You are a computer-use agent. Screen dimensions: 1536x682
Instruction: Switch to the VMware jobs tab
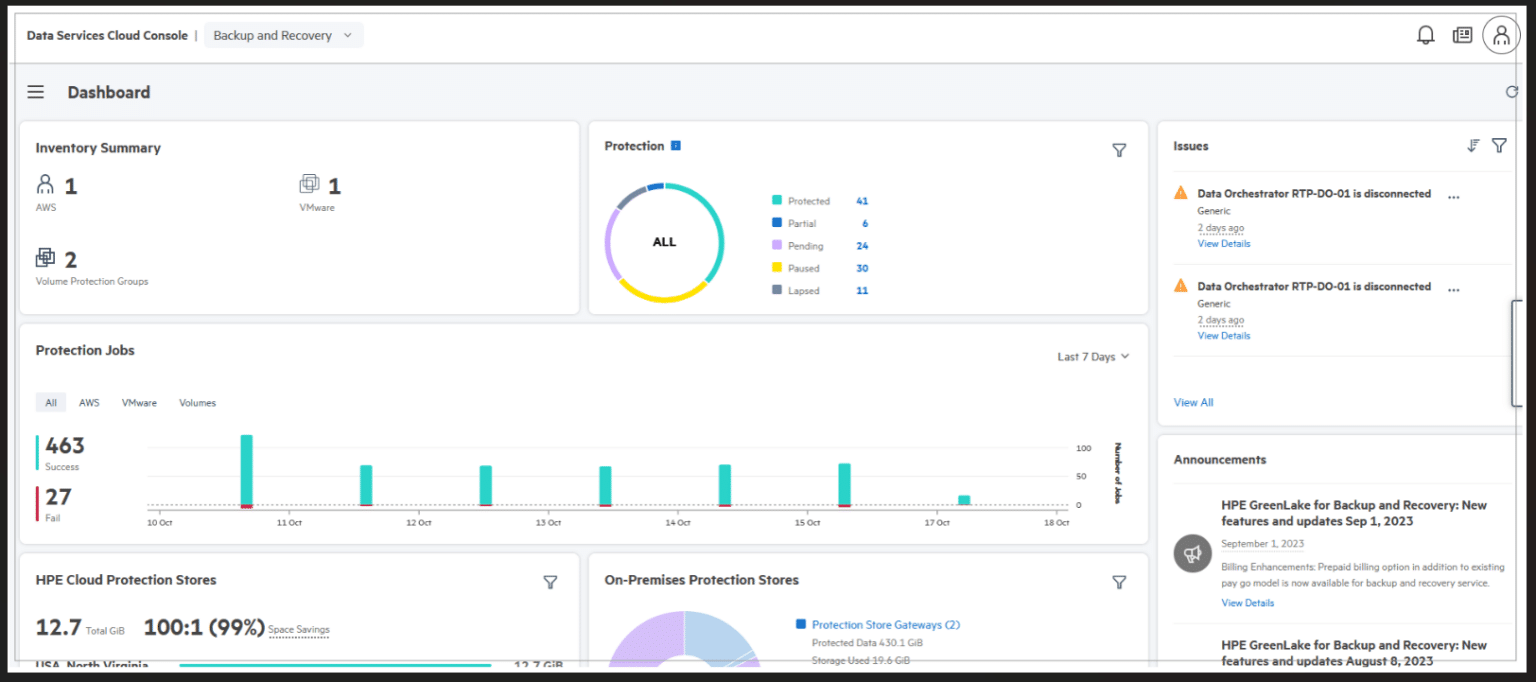tap(139, 403)
